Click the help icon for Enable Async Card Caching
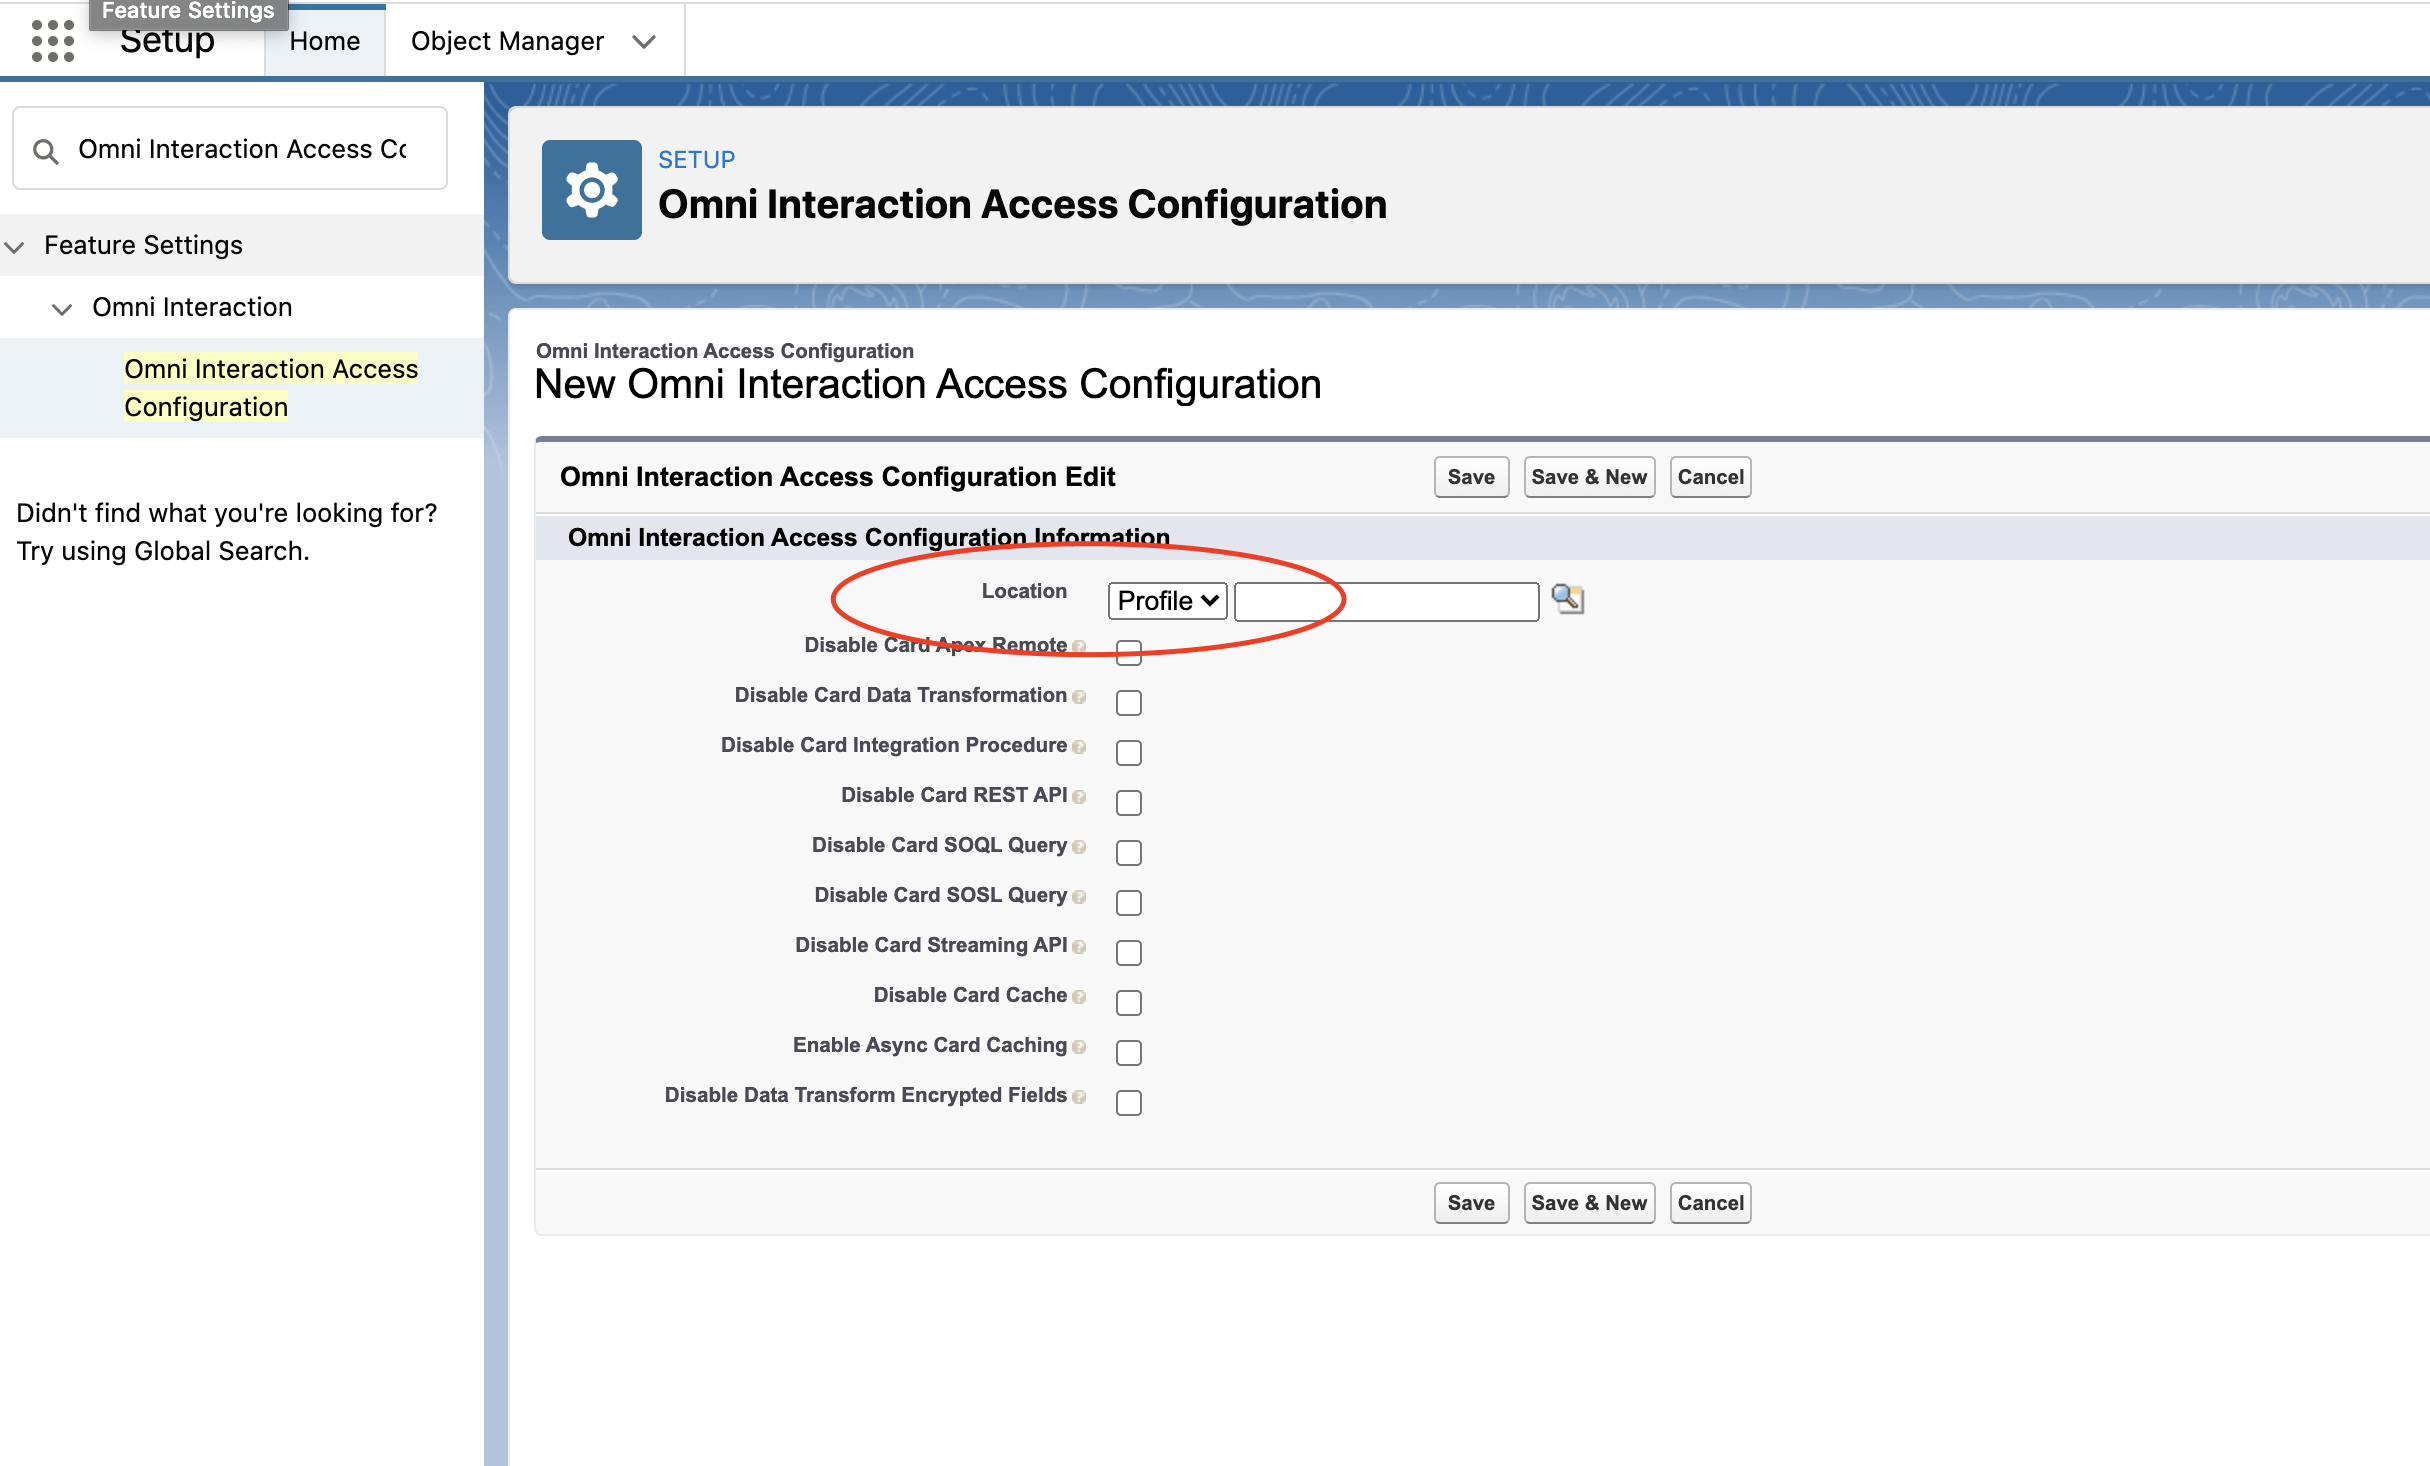2430x1466 pixels. point(1079,1046)
